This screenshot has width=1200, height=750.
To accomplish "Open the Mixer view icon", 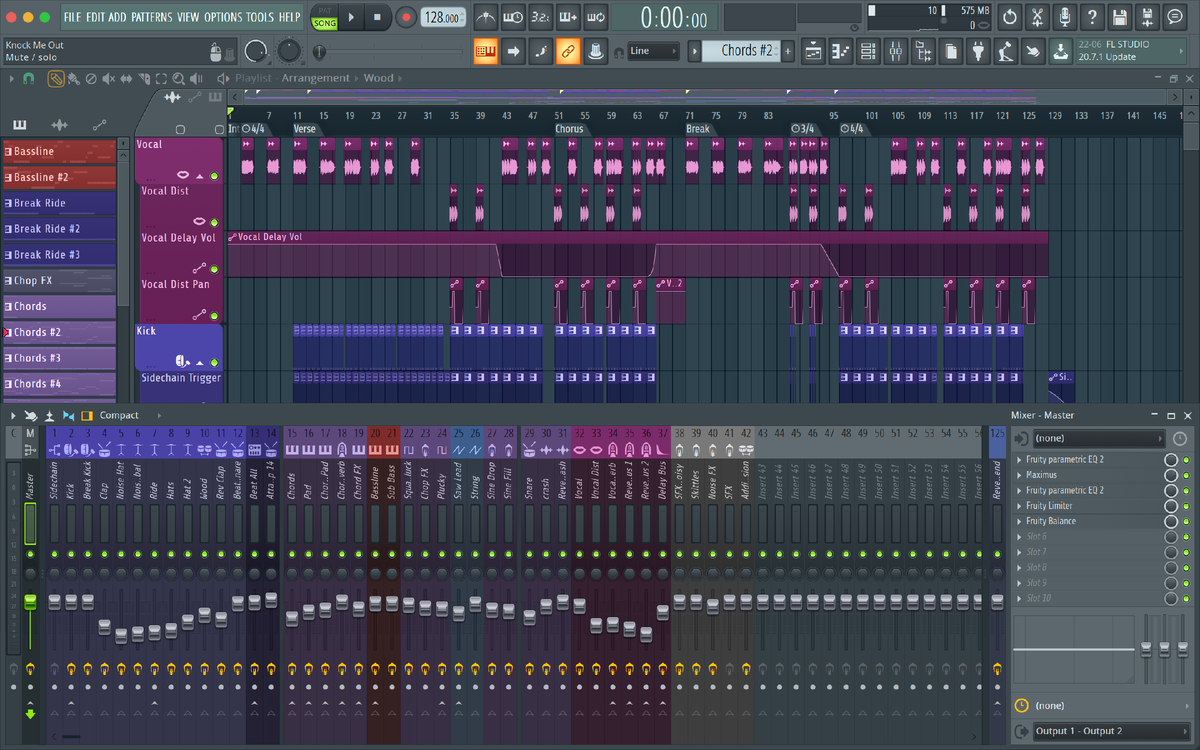I will pyautogui.click(x=896, y=51).
